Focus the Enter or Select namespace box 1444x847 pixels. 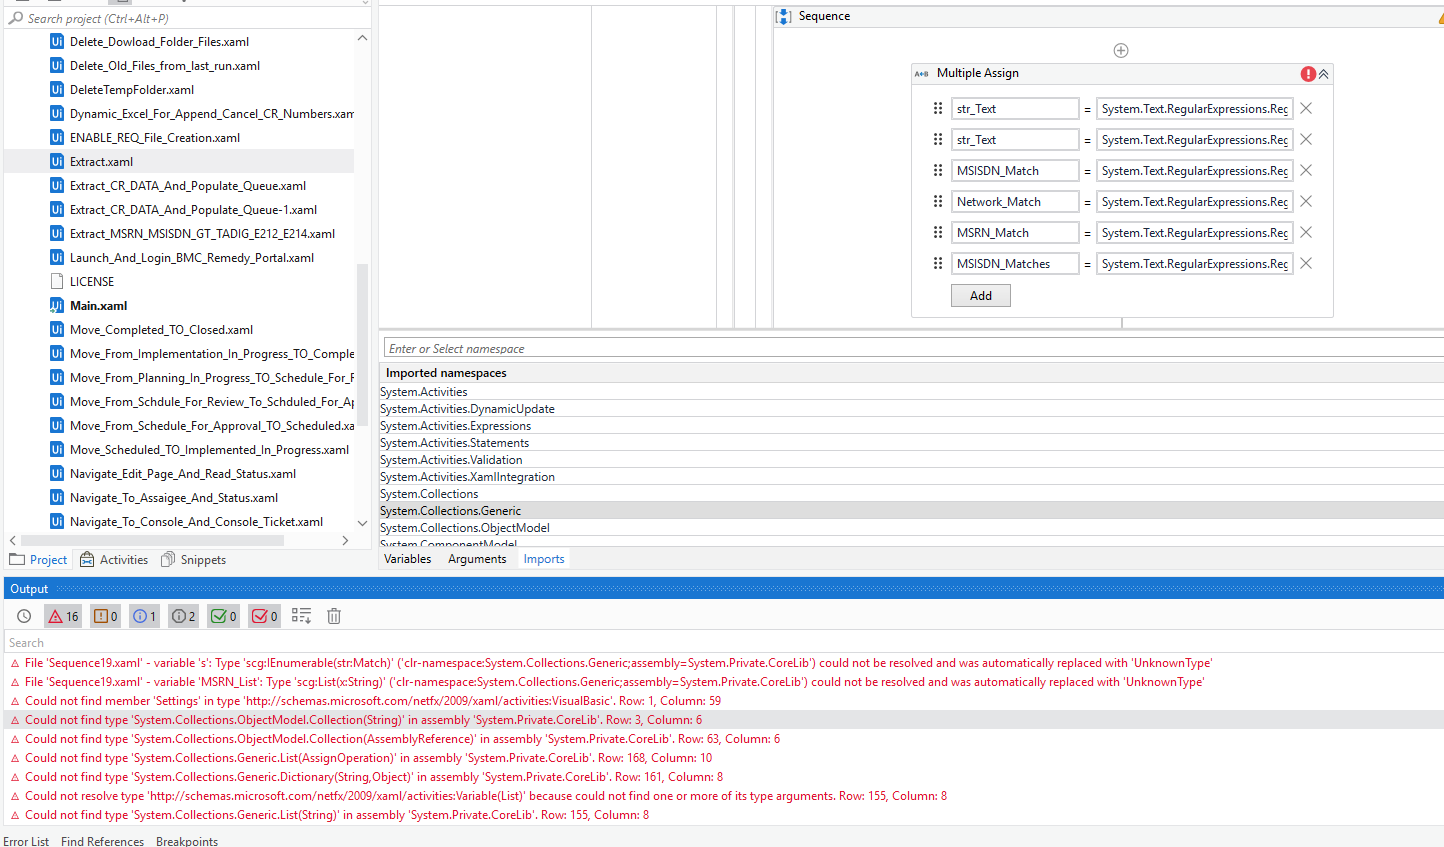(x=914, y=349)
